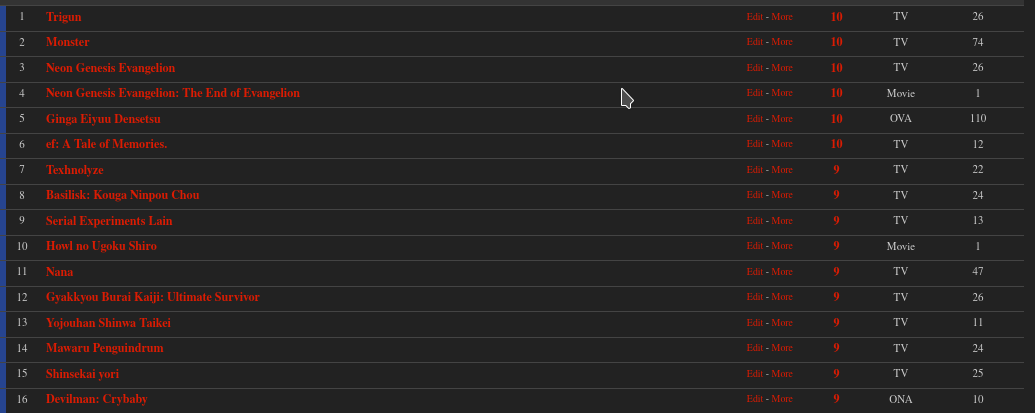Expand More details for ef: A Tale of Memories
Screen dimensions: 1035x413
point(782,144)
